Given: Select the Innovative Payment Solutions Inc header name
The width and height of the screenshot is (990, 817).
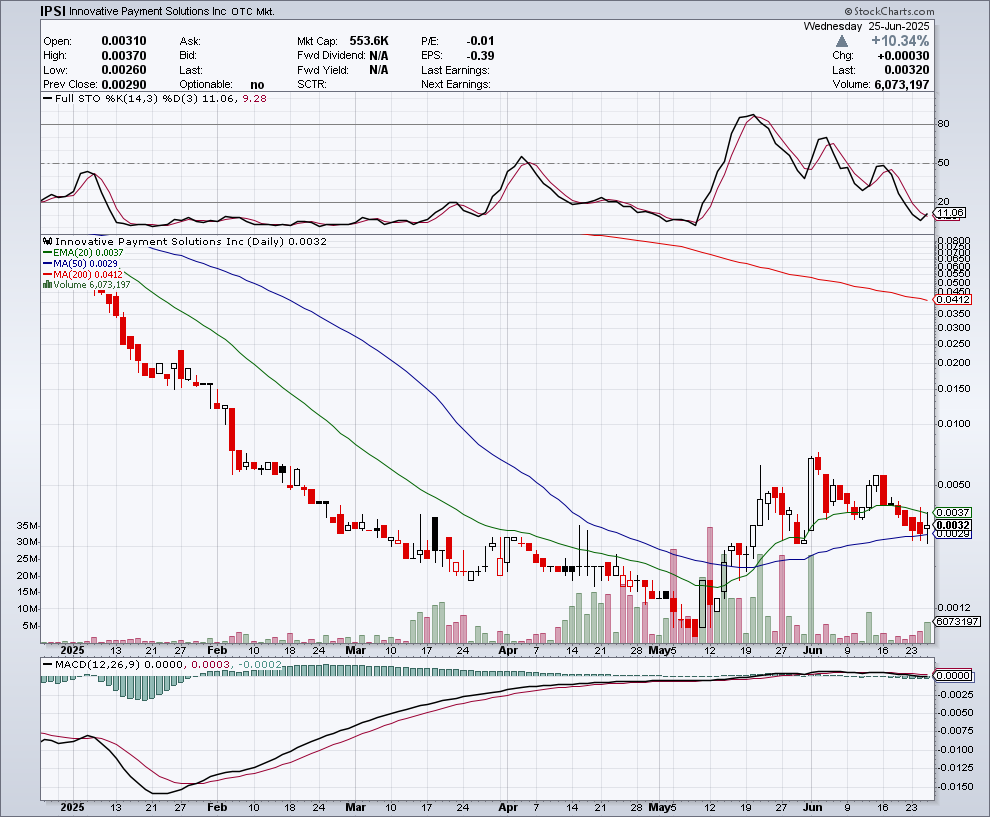Looking at the screenshot, I should pyautogui.click(x=148, y=11).
